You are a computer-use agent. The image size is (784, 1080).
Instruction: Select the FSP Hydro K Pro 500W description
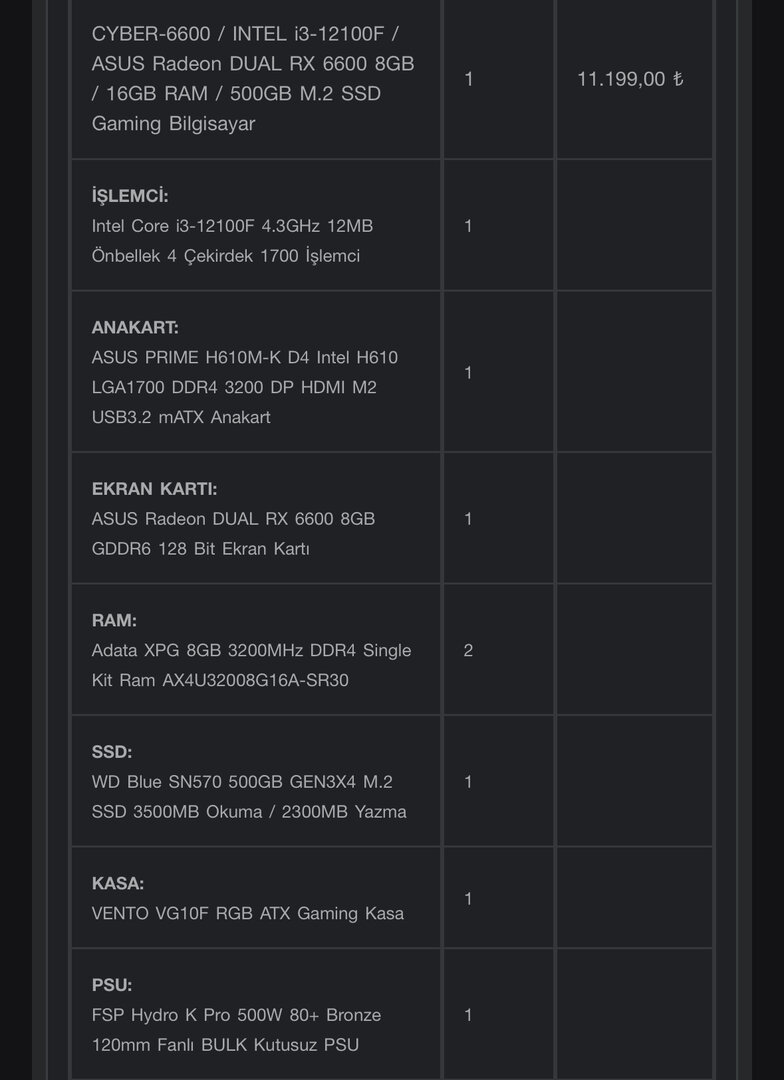(236, 1030)
